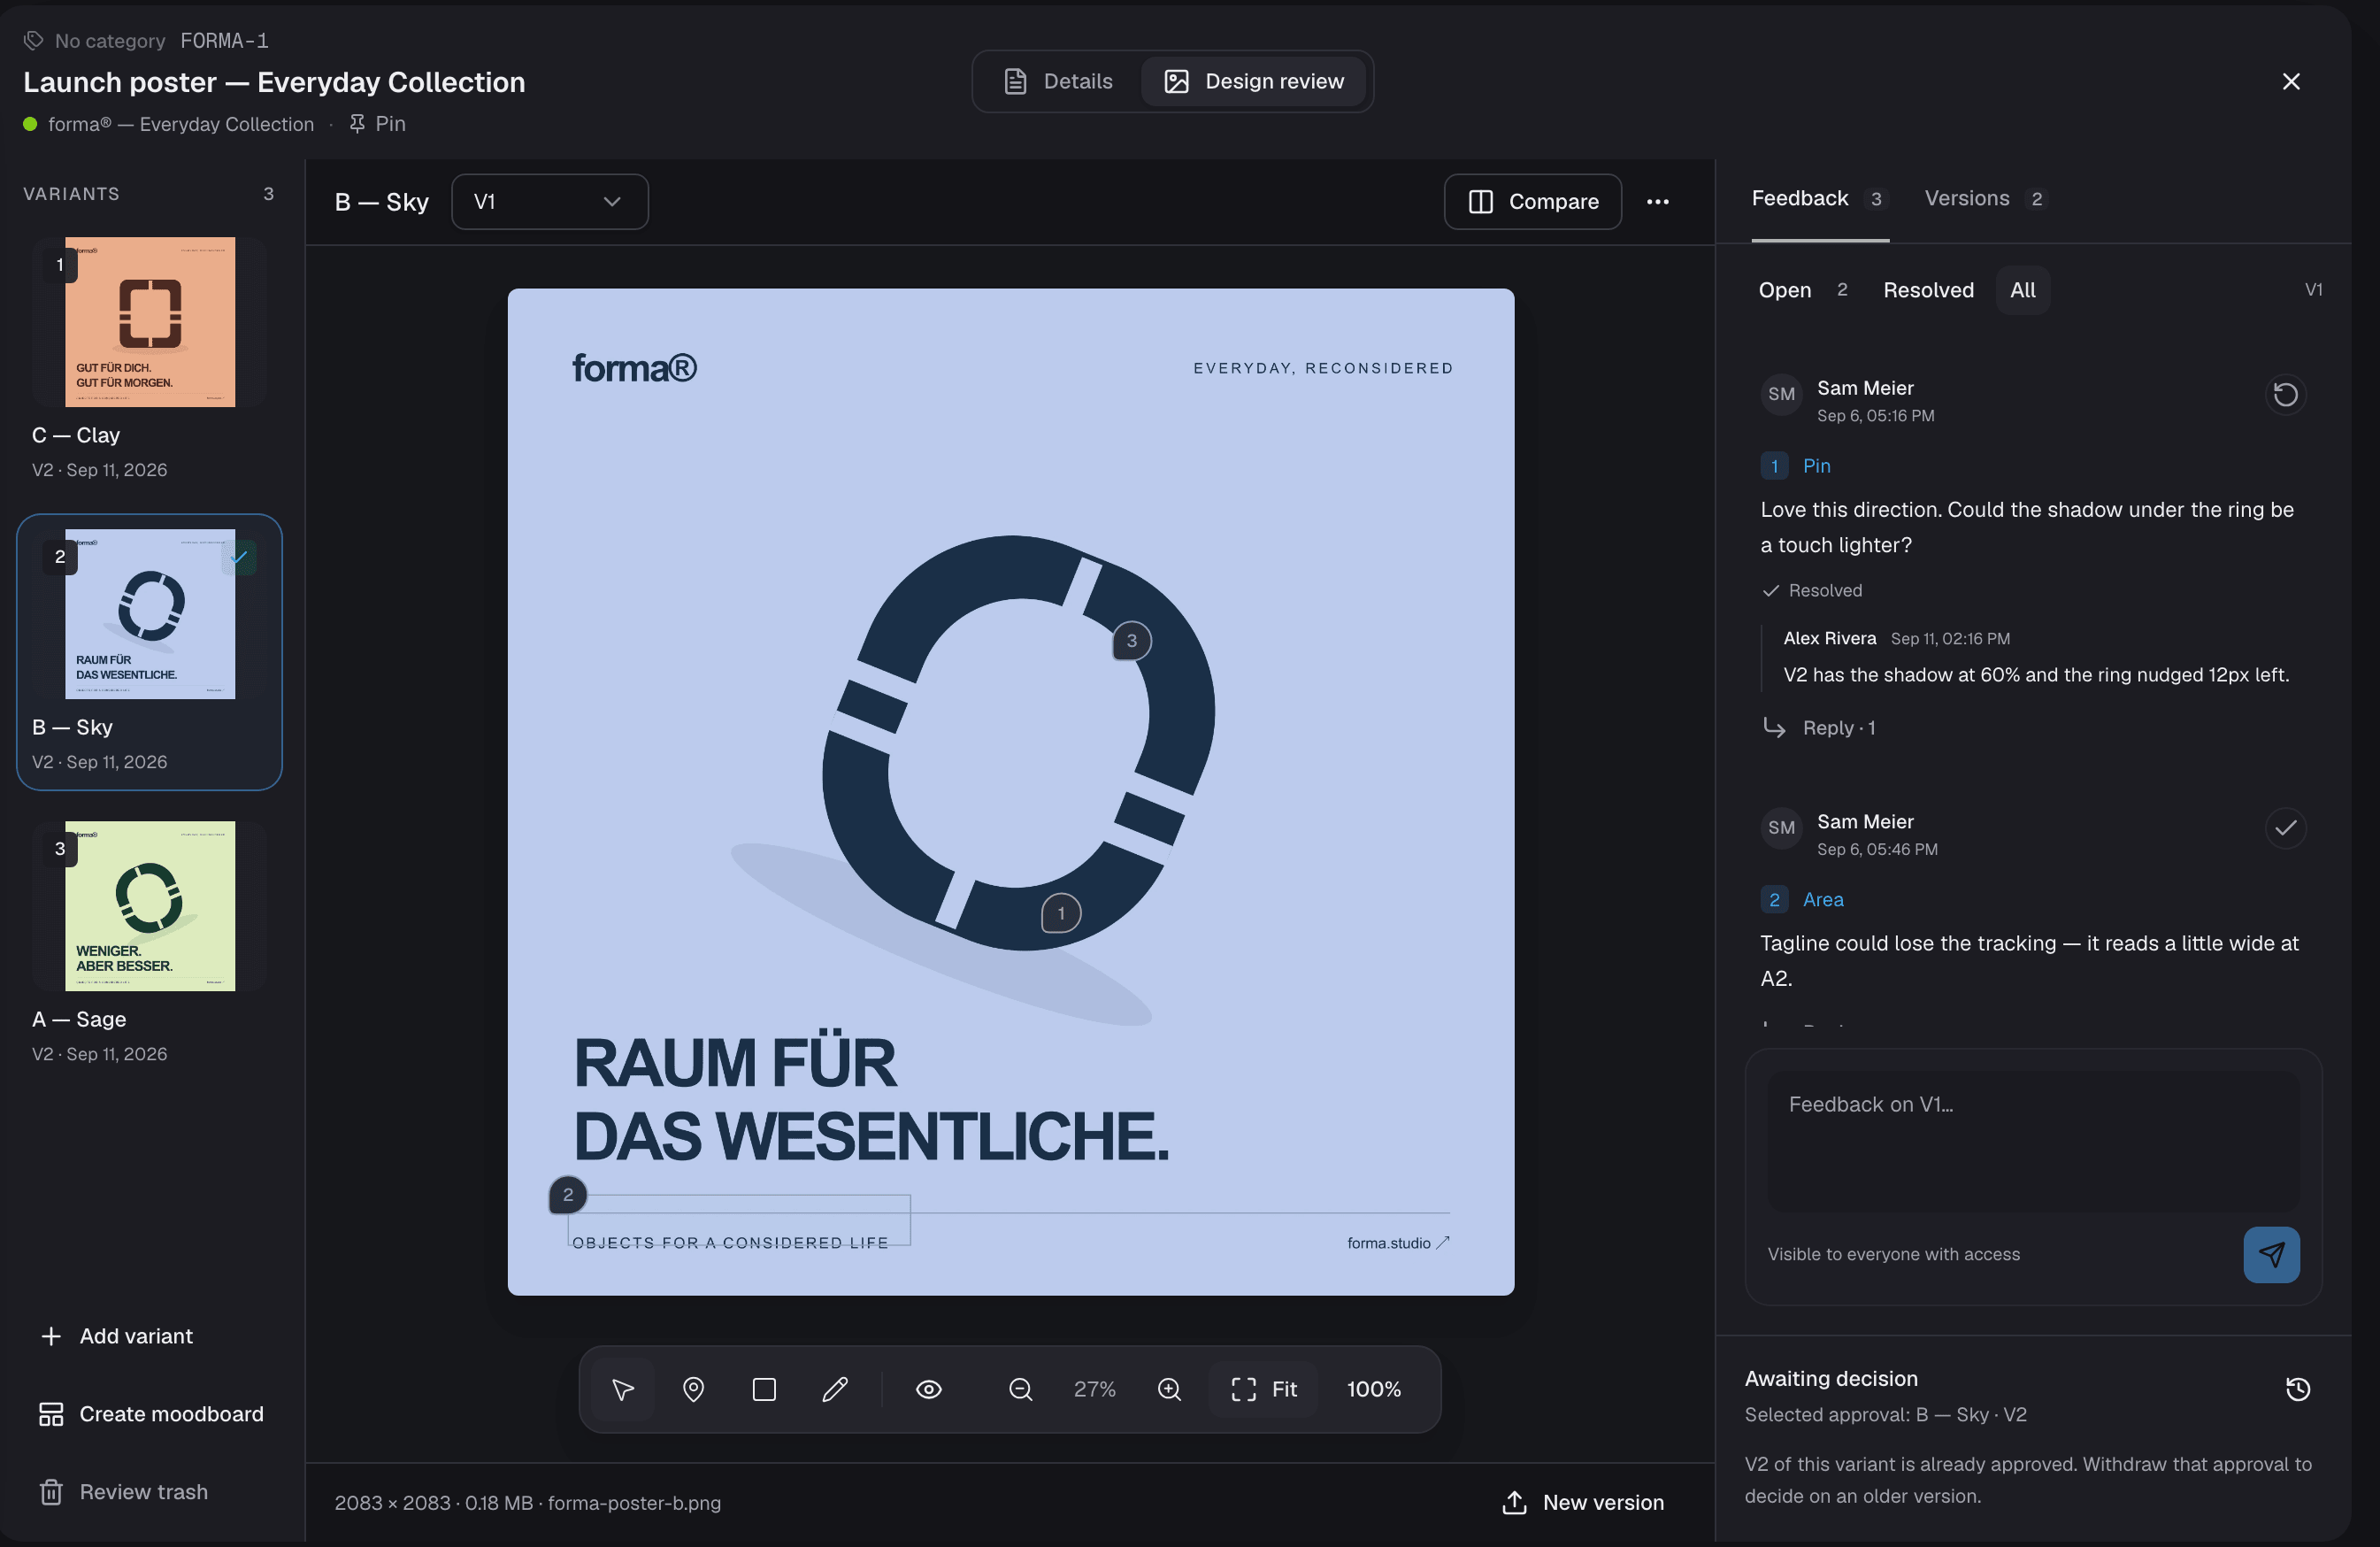2380x1547 pixels.
Task: Open Review trash
Action: click(x=124, y=1492)
